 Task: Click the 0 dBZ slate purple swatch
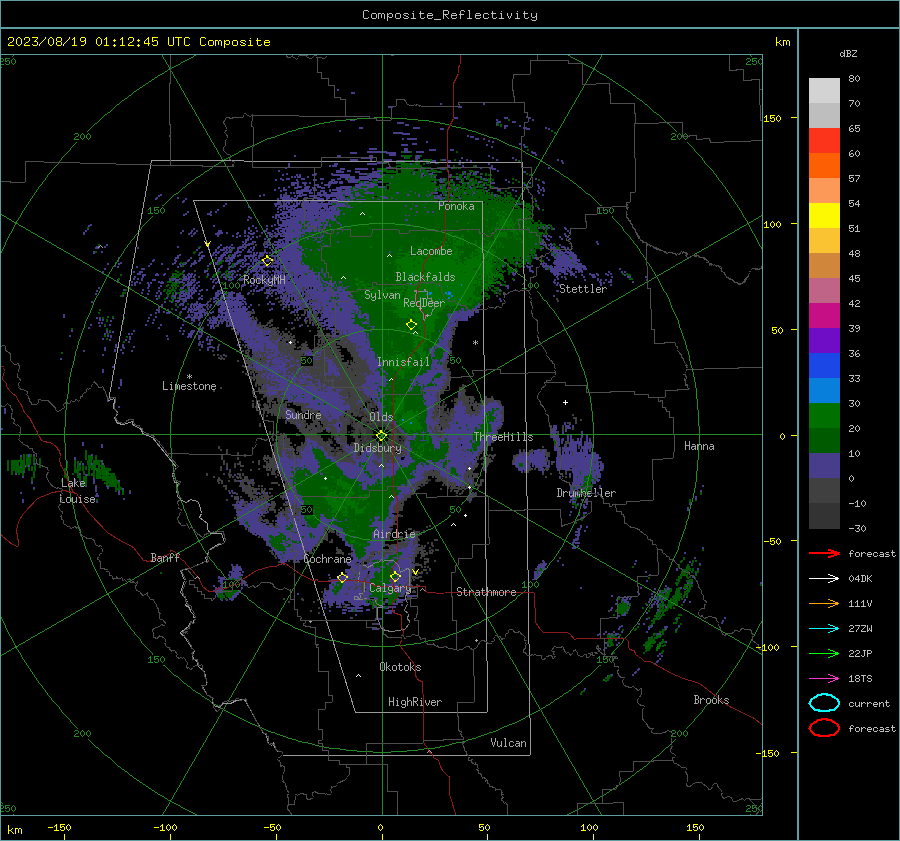click(x=824, y=466)
